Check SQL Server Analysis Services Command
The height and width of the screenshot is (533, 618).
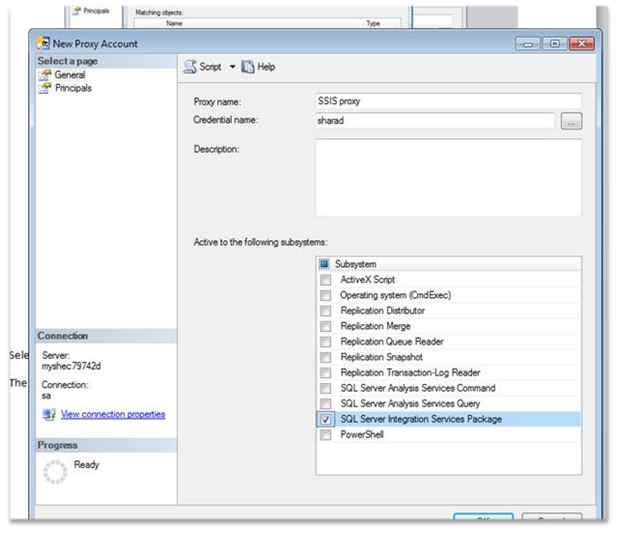tap(325, 388)
